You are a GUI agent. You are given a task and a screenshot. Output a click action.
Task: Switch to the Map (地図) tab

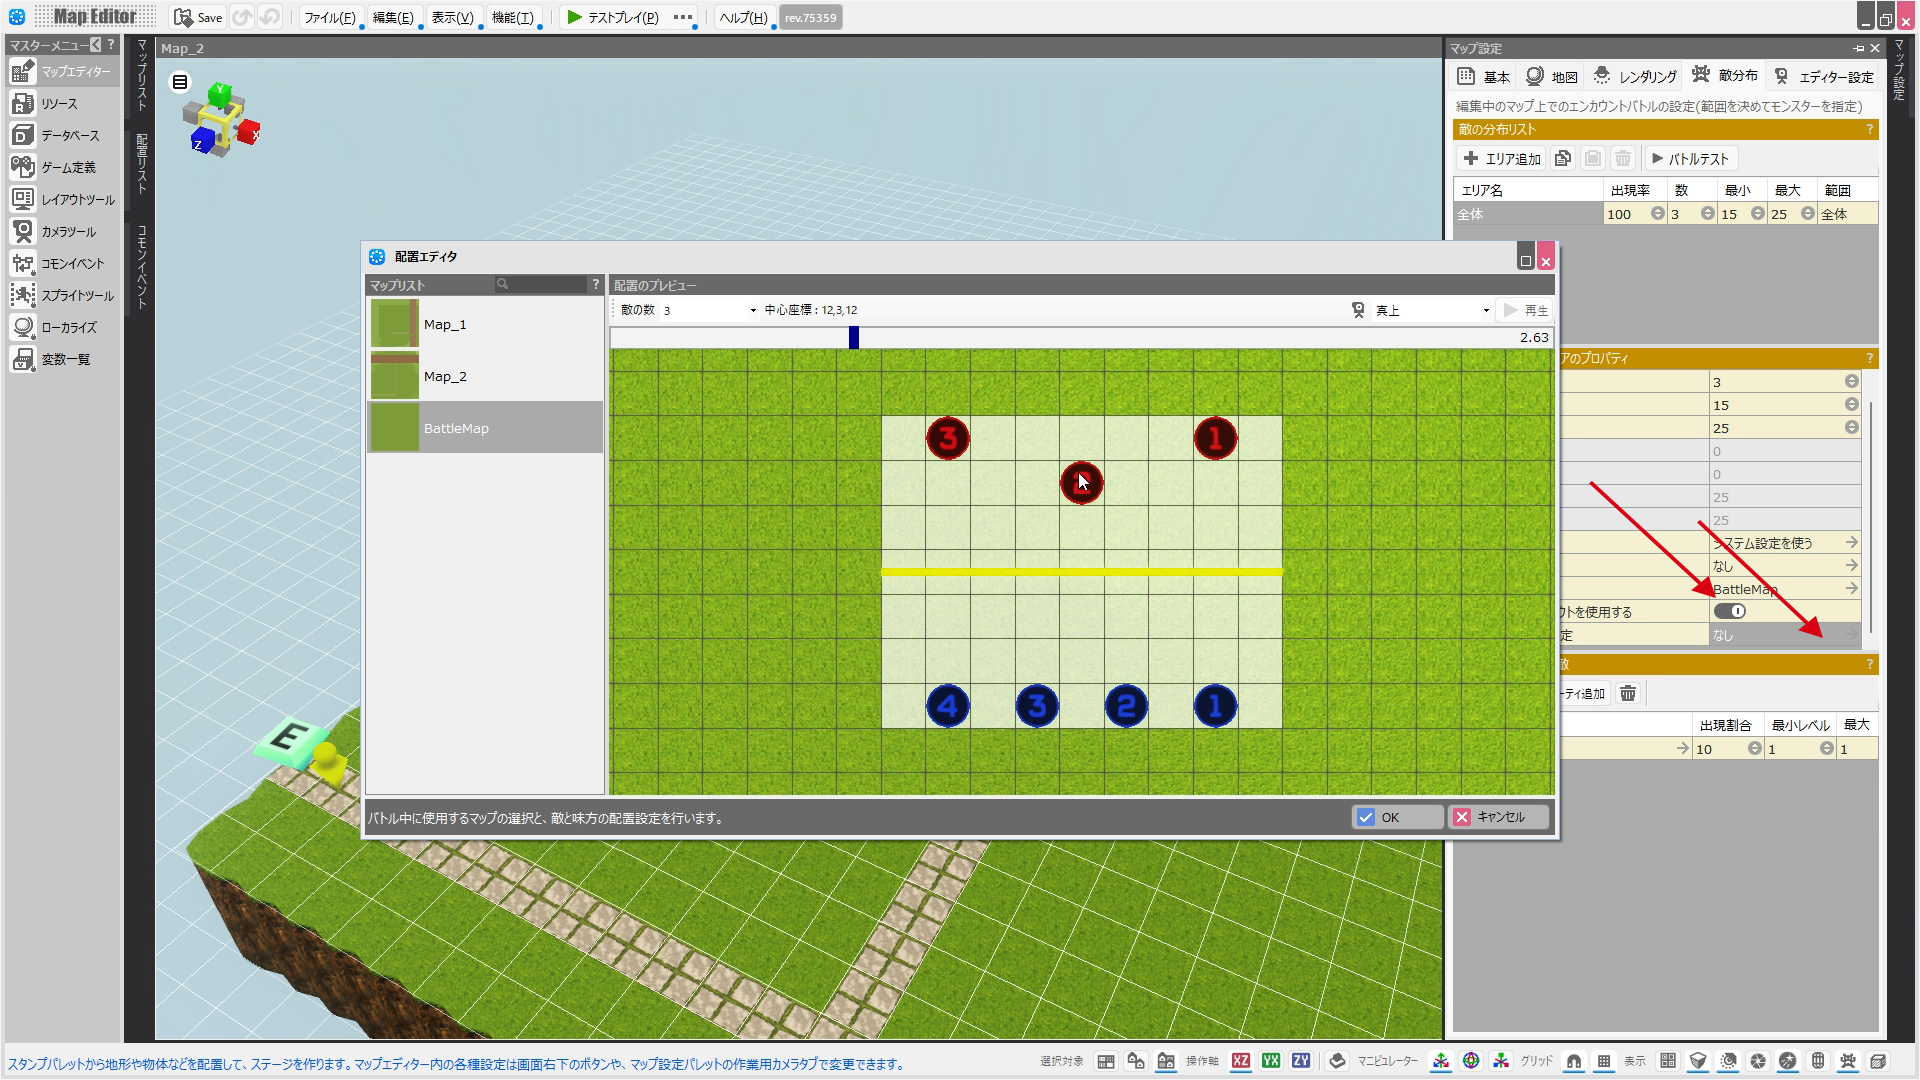pos(1552,76)
